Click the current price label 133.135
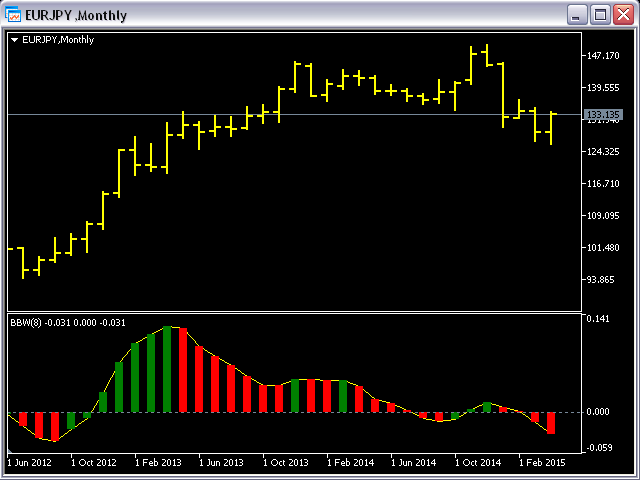640x480 pixels. click(x=605, y=115)
